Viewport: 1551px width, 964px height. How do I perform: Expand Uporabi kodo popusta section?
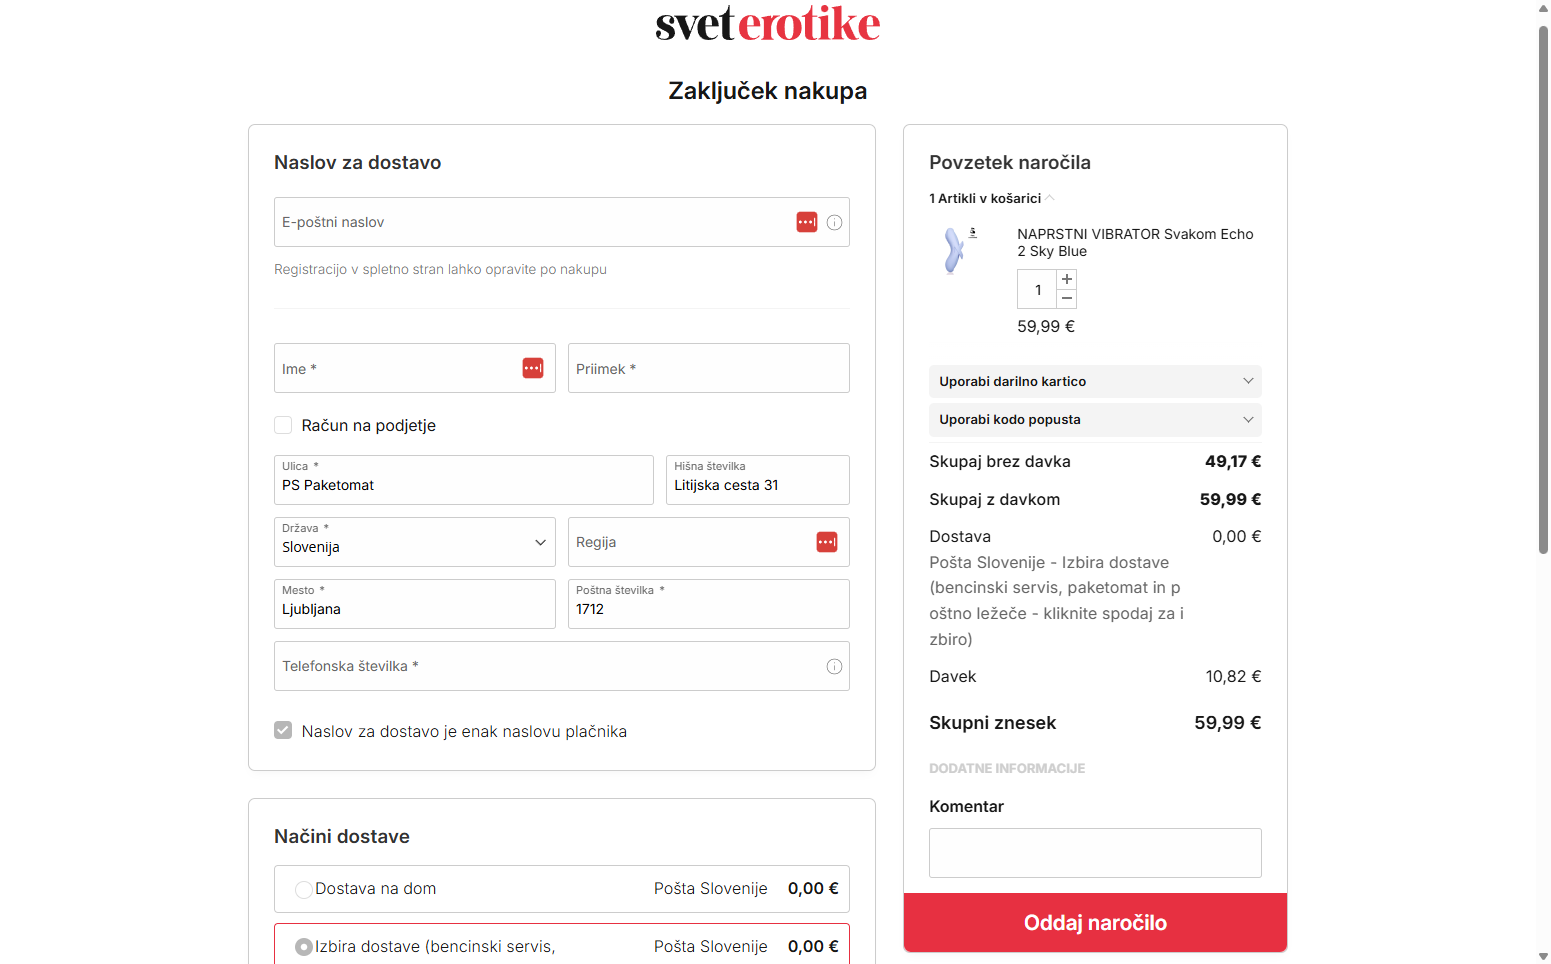(x=1095, y=419)
